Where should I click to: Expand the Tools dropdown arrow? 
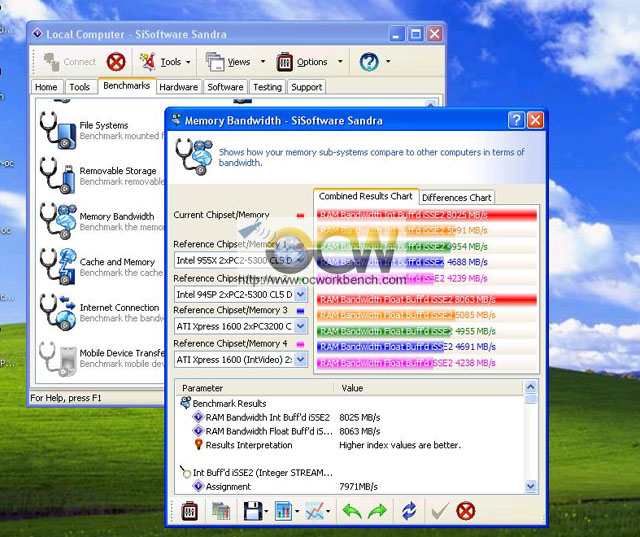tap(188, 62)
